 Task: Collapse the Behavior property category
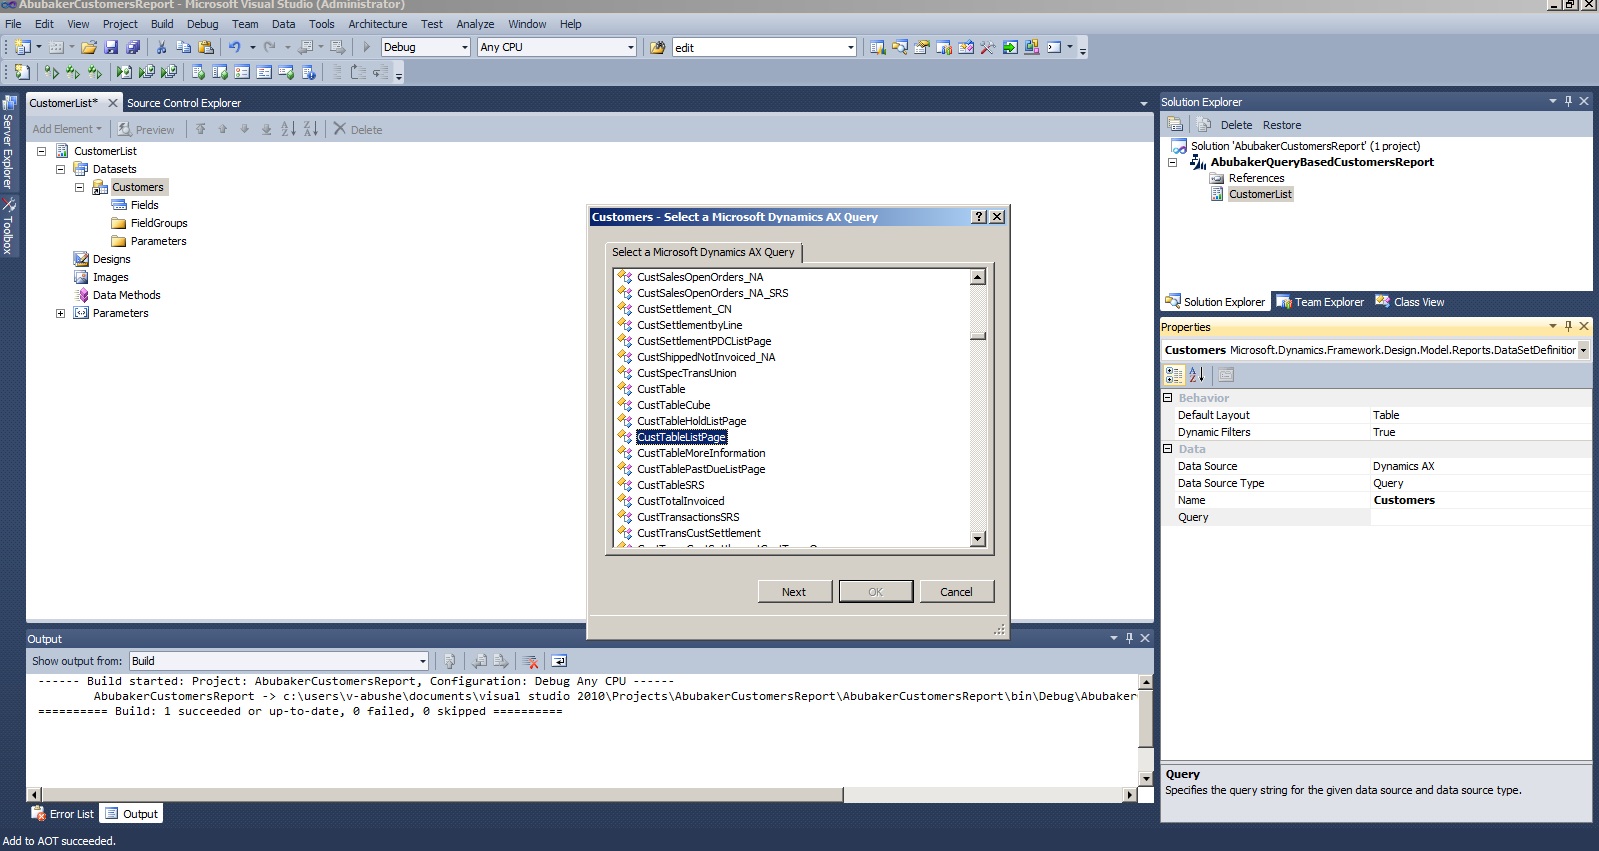tap(1167, 398)
